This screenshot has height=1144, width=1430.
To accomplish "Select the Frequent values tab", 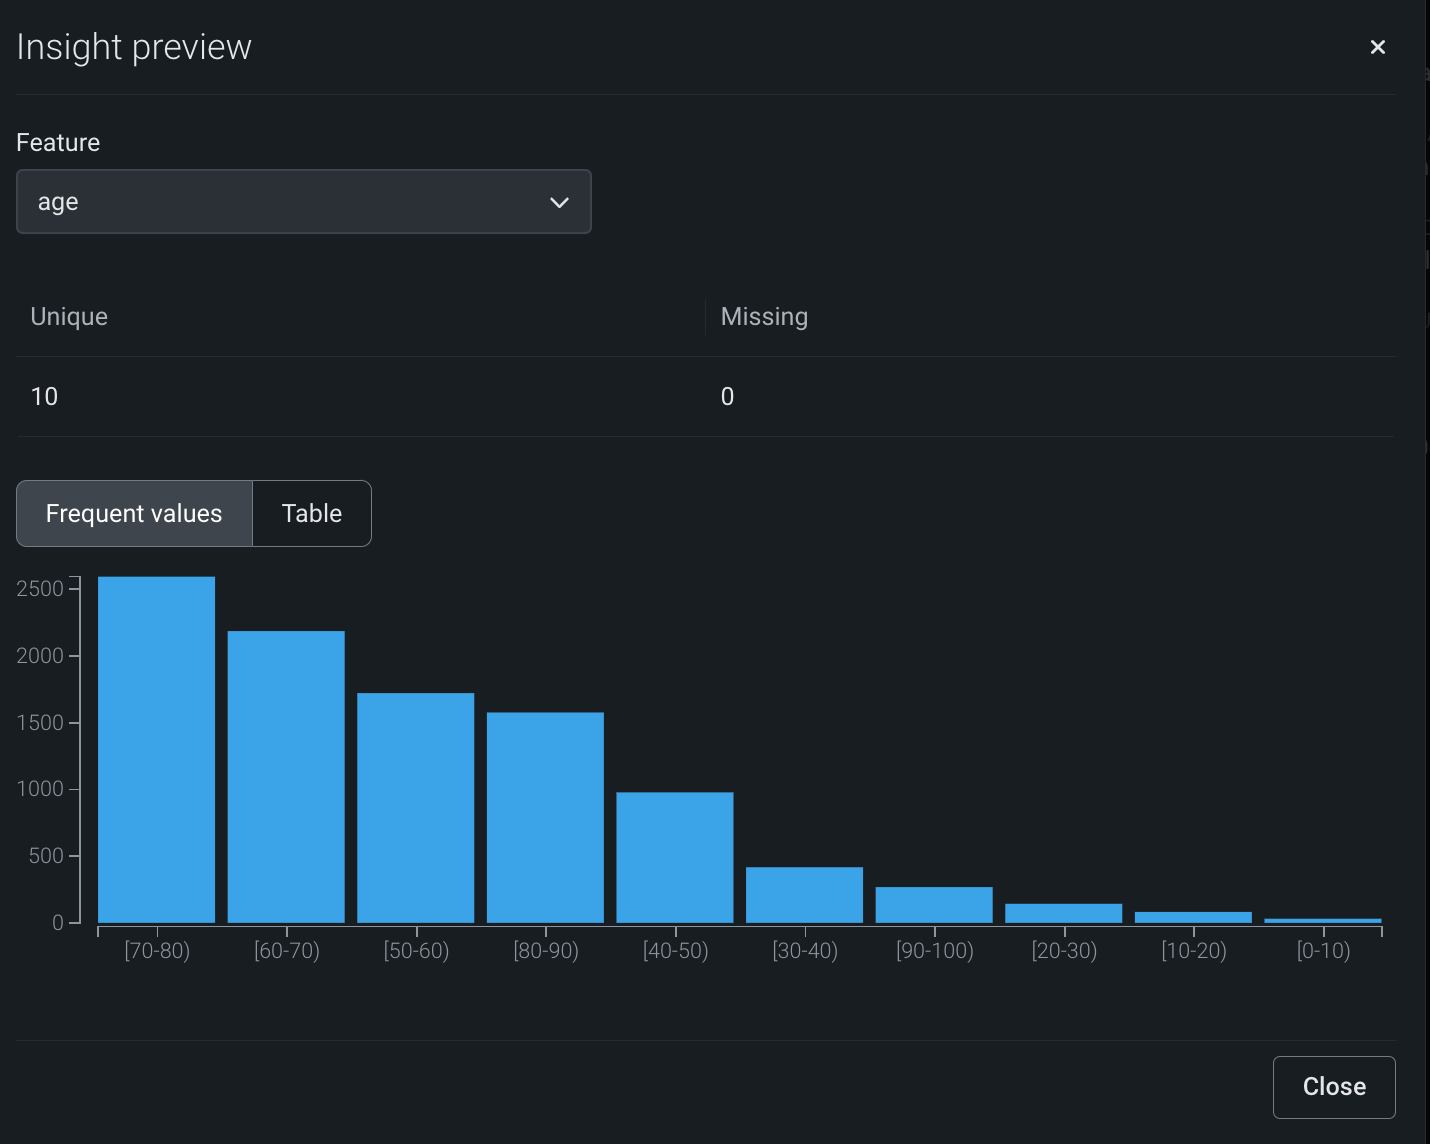I will (x=134, y=514).
